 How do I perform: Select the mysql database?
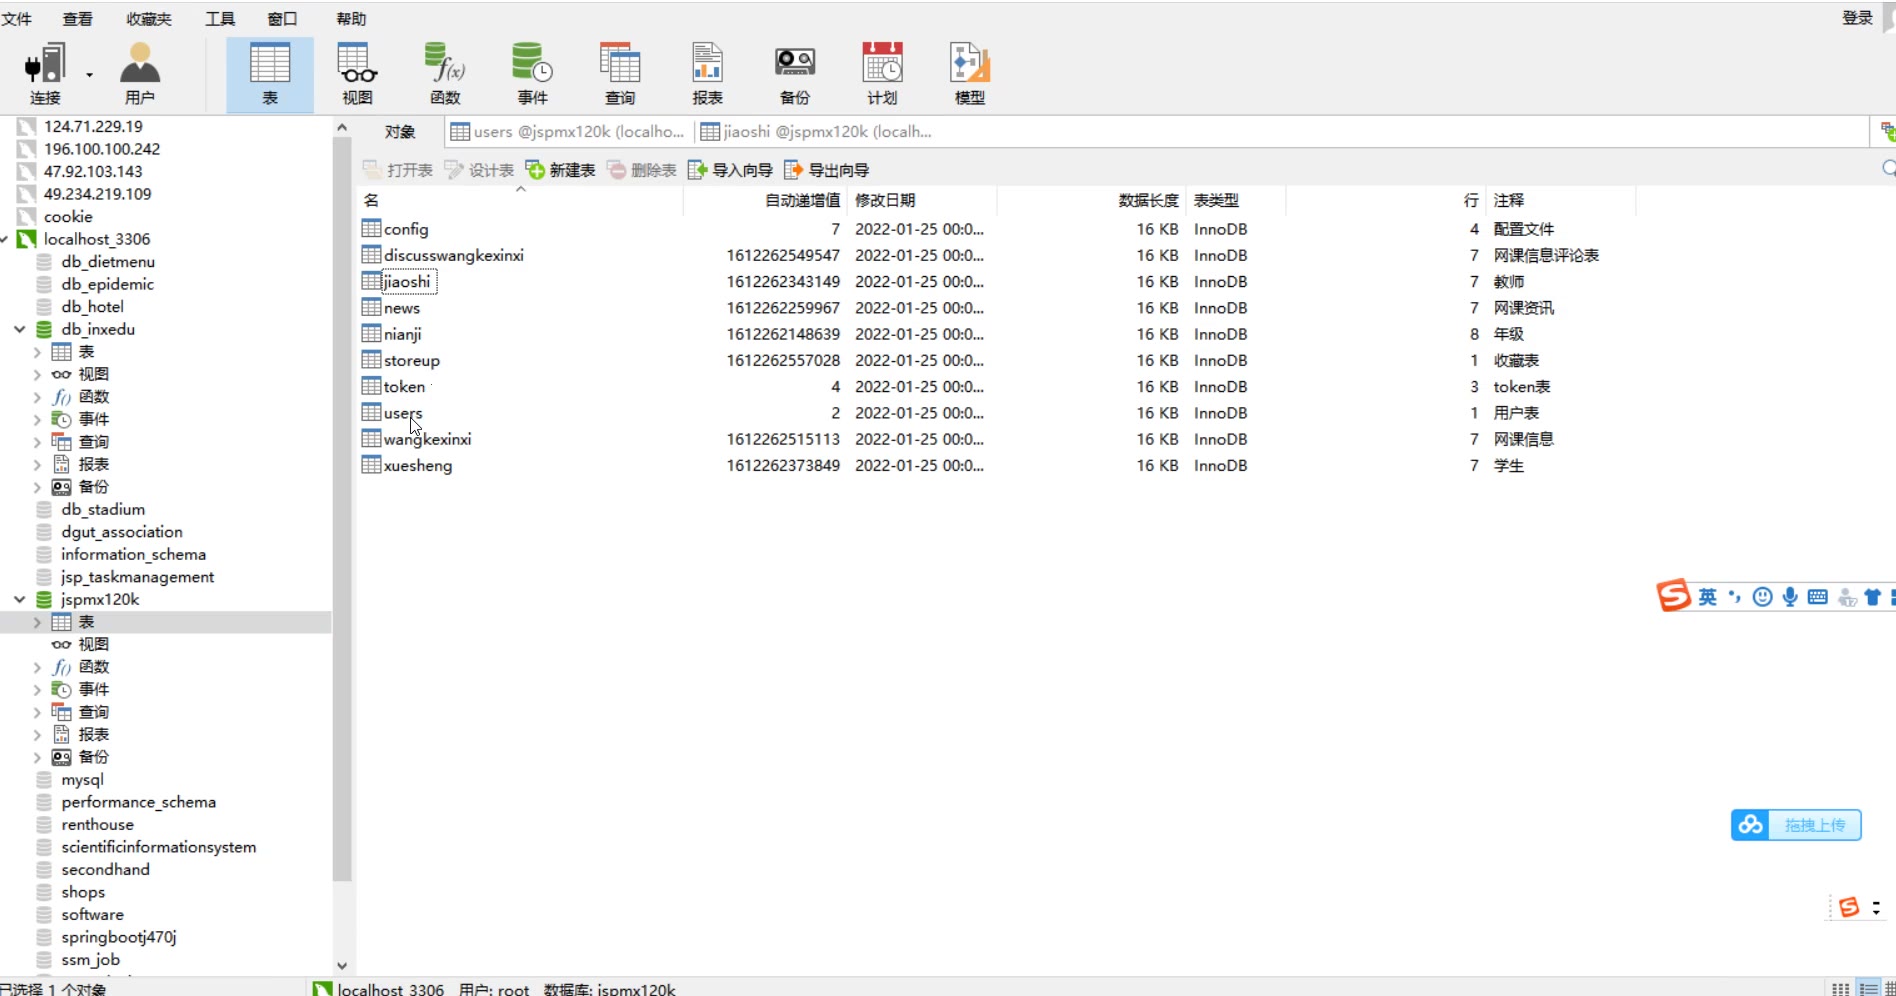tap(82, 779)
